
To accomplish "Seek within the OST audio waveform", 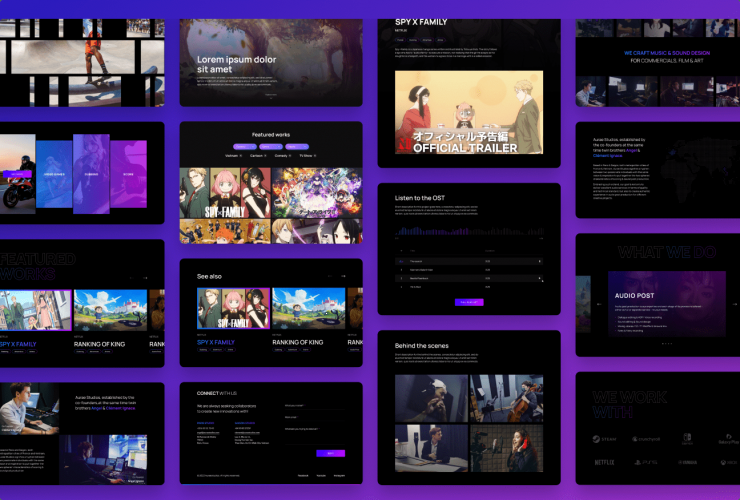I will tap(469, 230).
